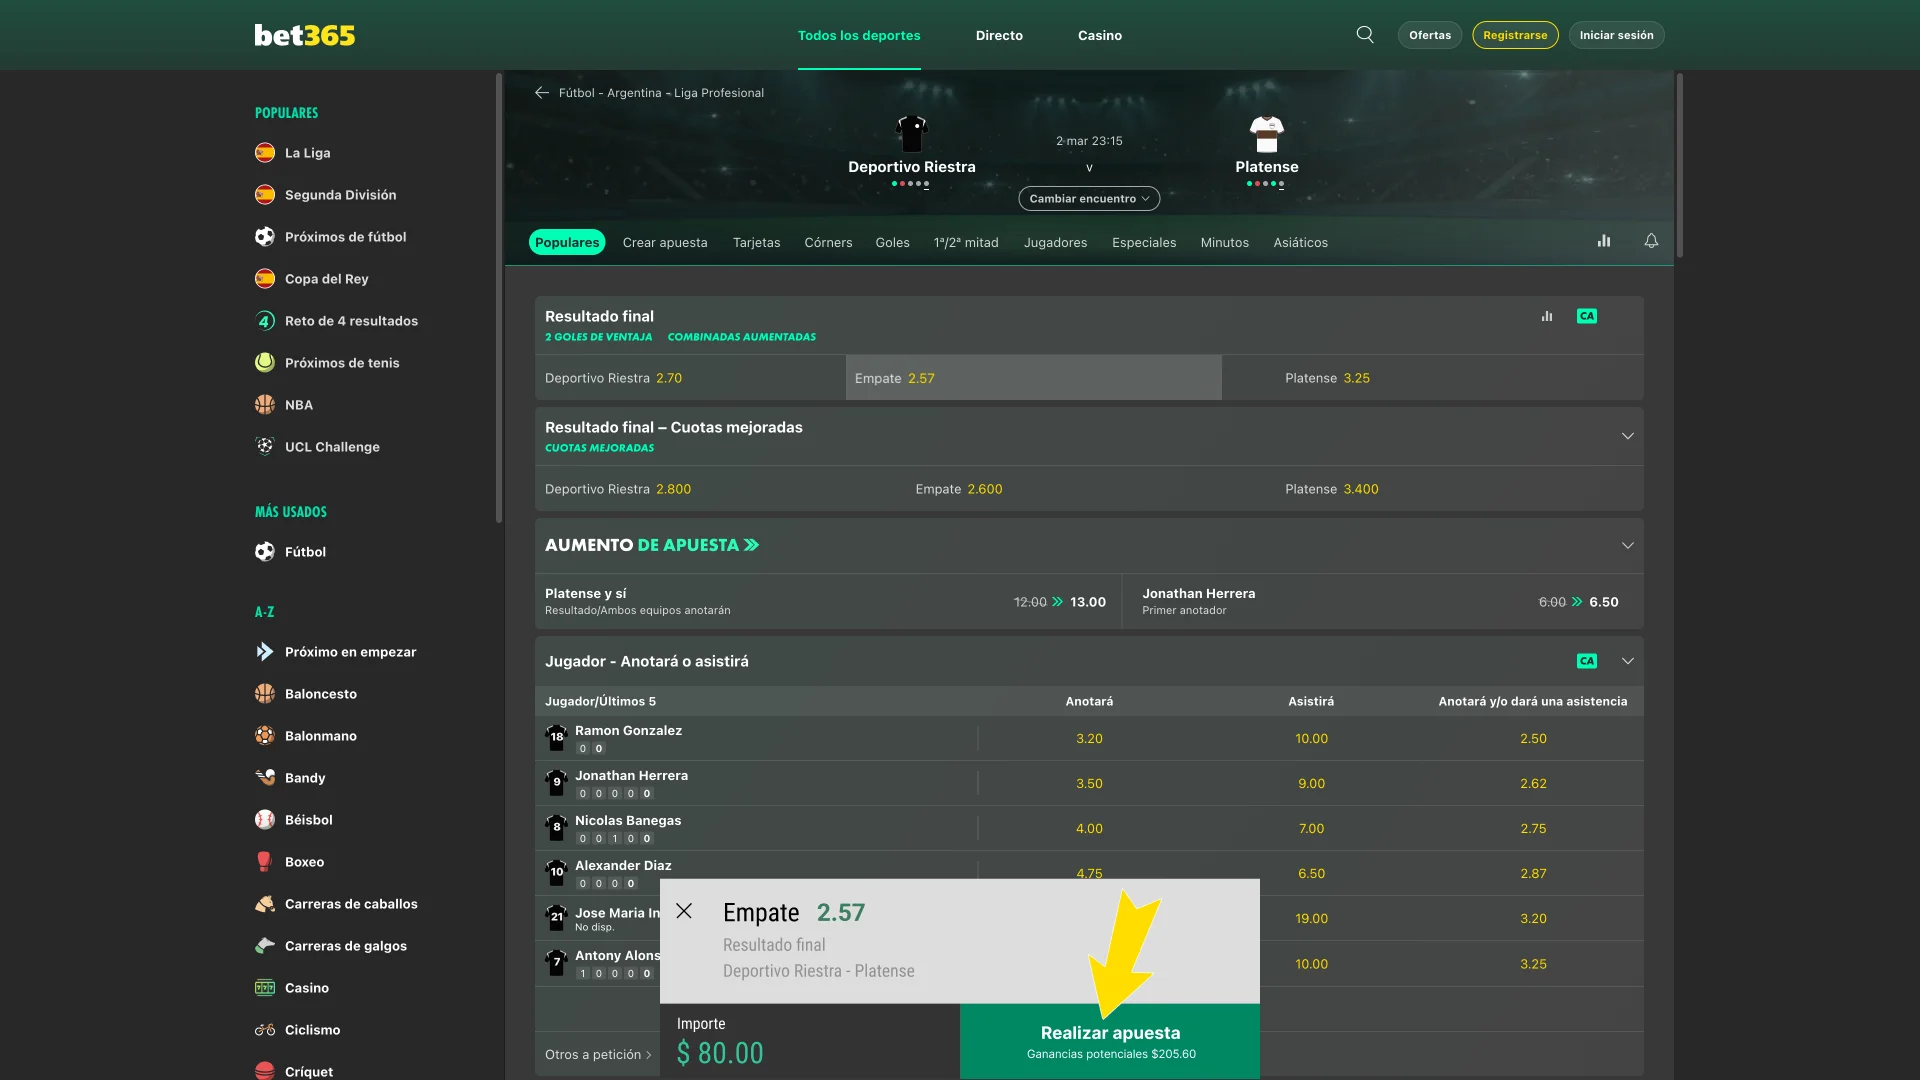Open Copa del Rey from the sidebar
Viewport: 1920px width, 1080px height.
click(326, 279)
